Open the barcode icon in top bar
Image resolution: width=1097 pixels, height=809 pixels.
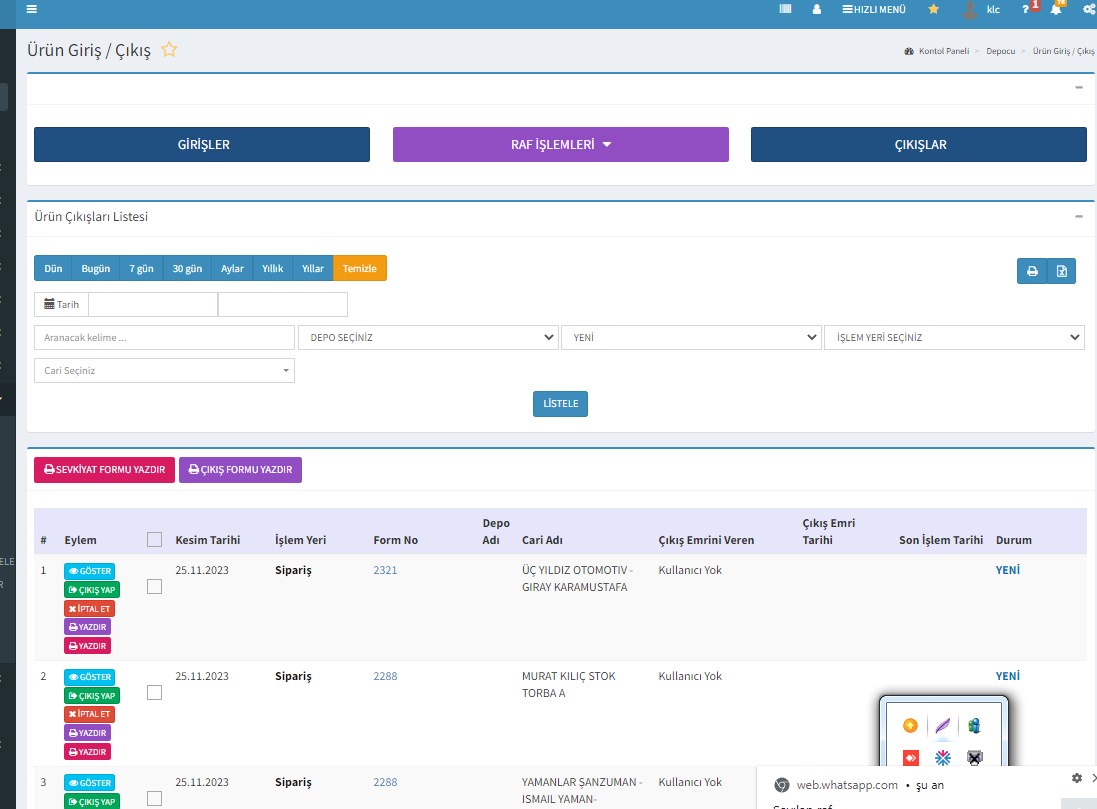(x=785, y=9)
